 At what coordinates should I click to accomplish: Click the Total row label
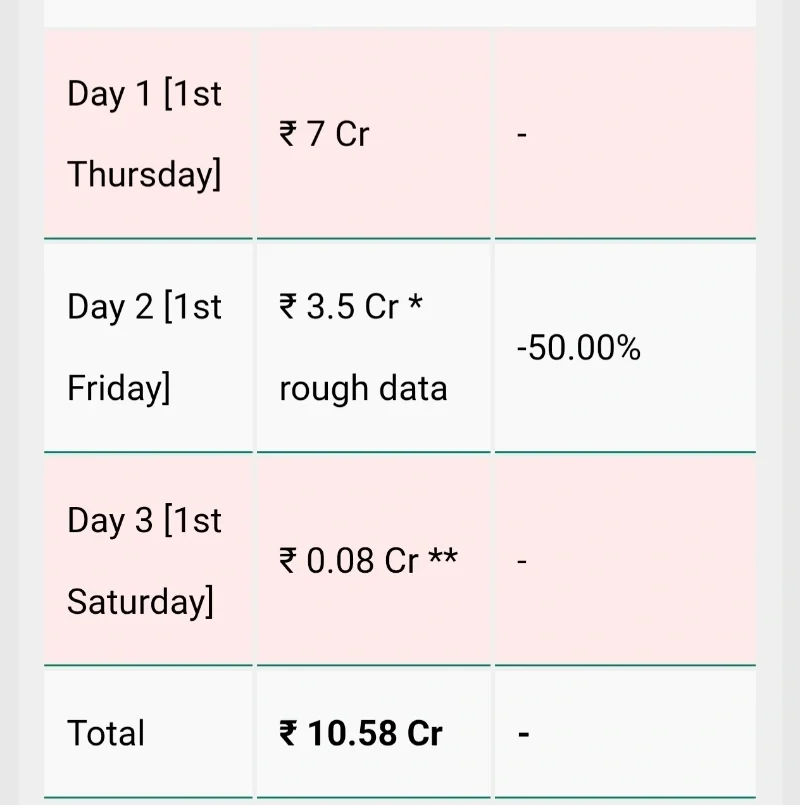coord(106,733)
